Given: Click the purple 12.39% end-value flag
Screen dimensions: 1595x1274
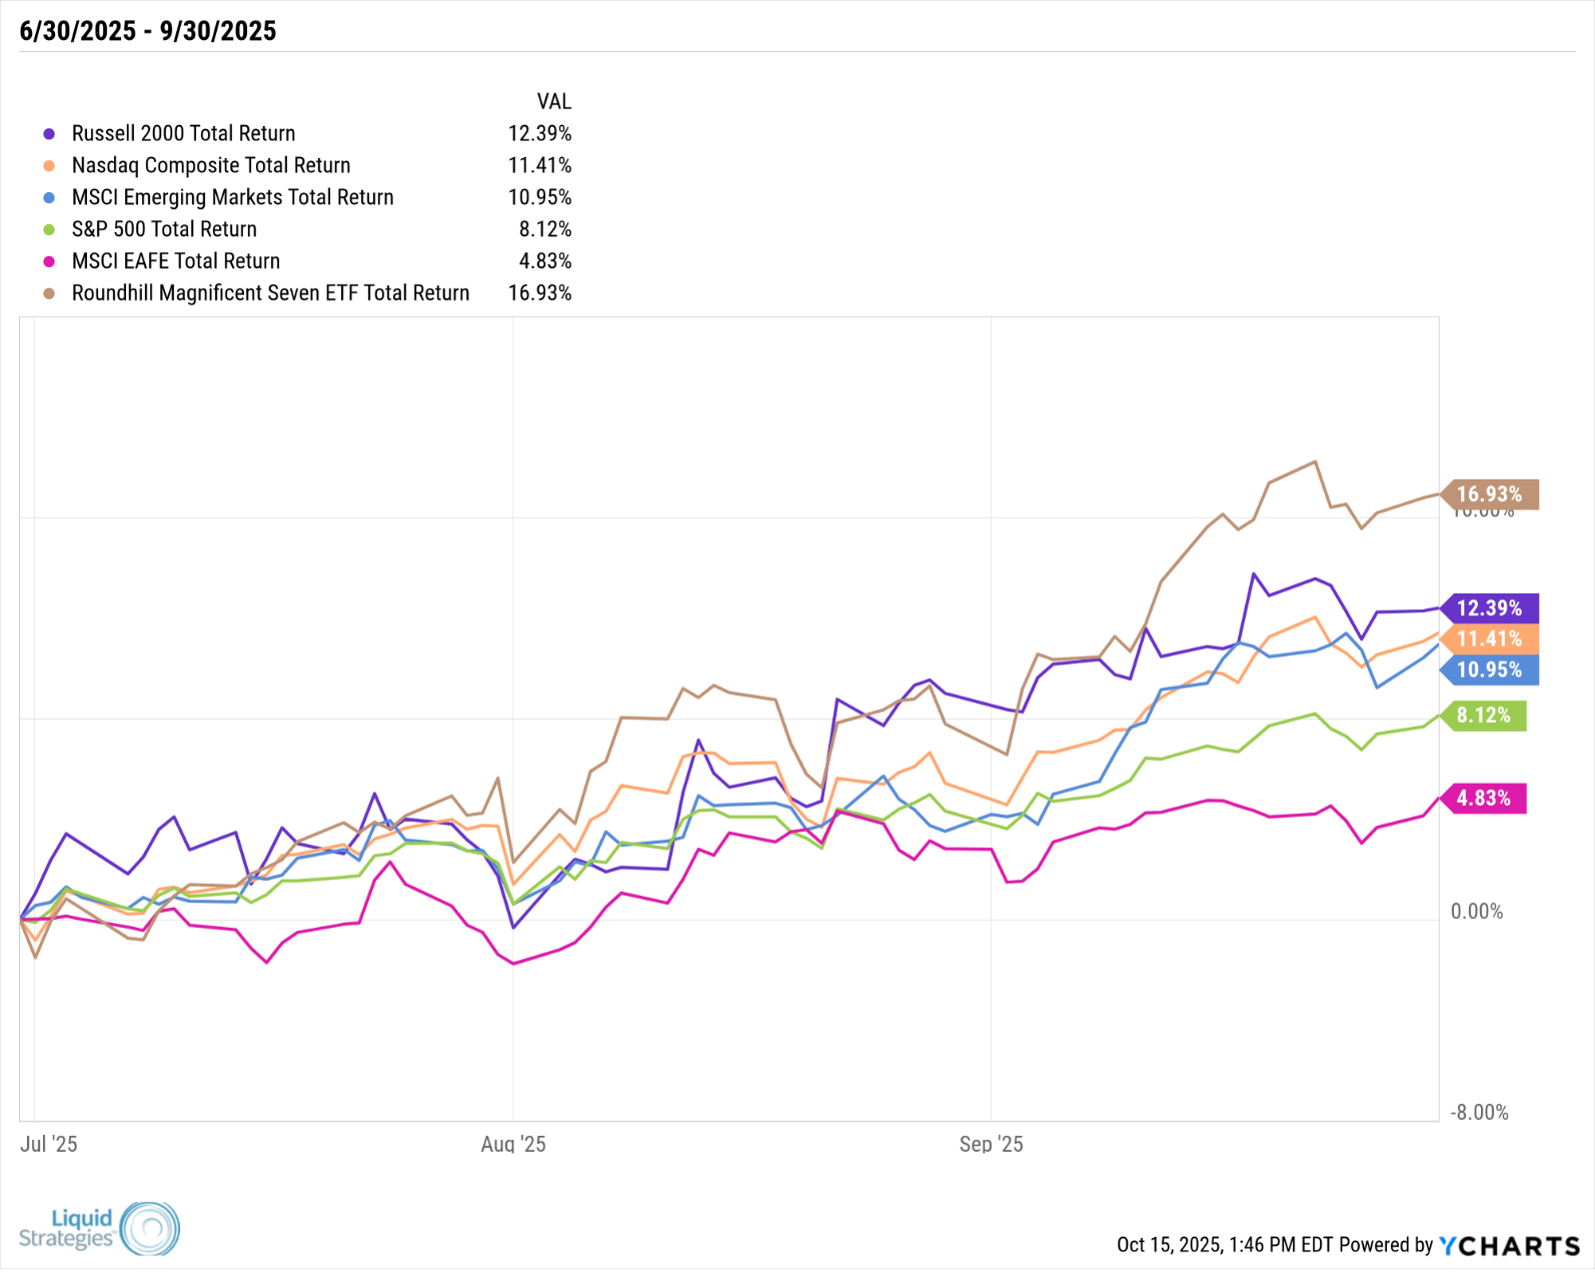Looking at the screenshot, I should [1490, 608].
